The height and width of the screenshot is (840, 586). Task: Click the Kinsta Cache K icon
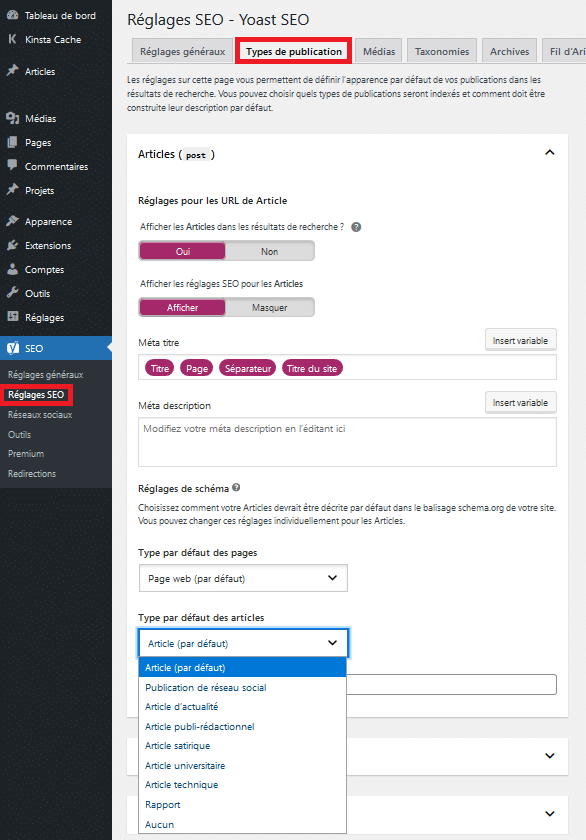12,39
